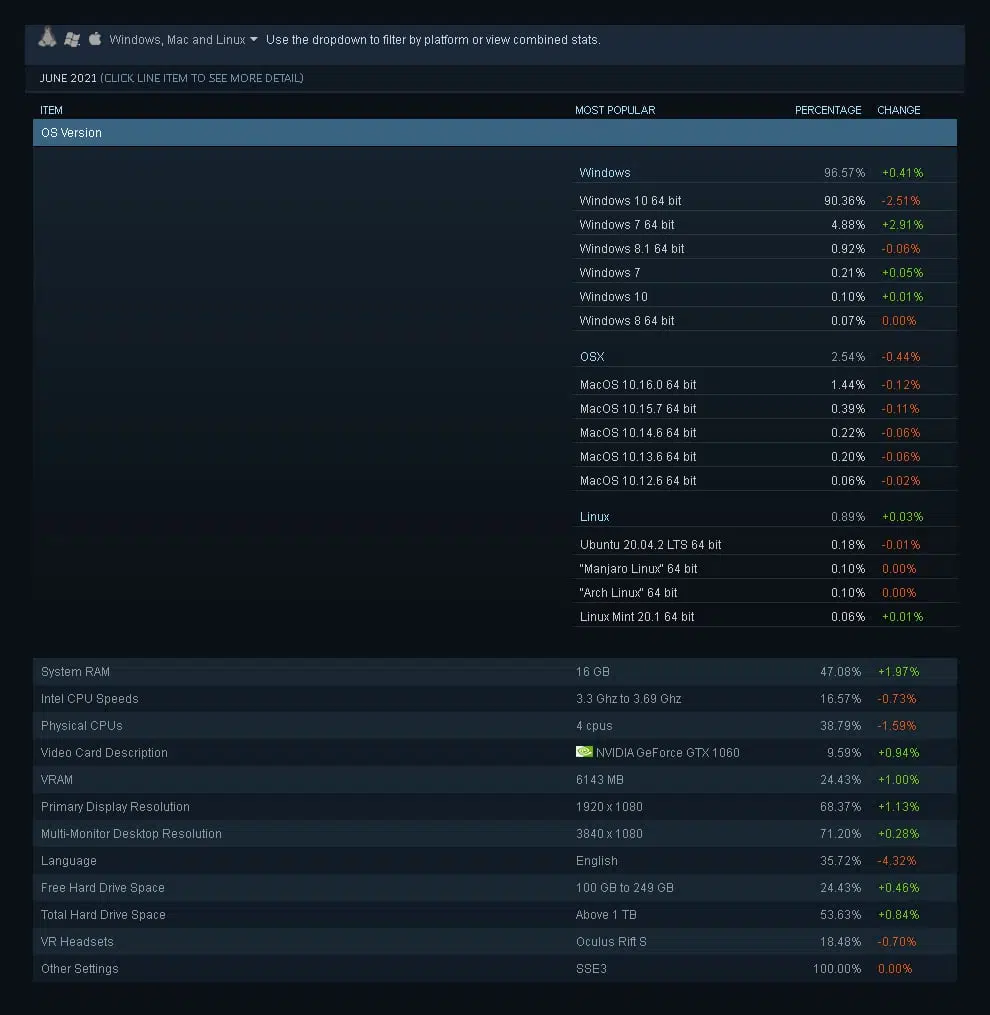Click the Linux penguin platform icon
Viewport: 990px width, 1015px height.
click(47, 38)
